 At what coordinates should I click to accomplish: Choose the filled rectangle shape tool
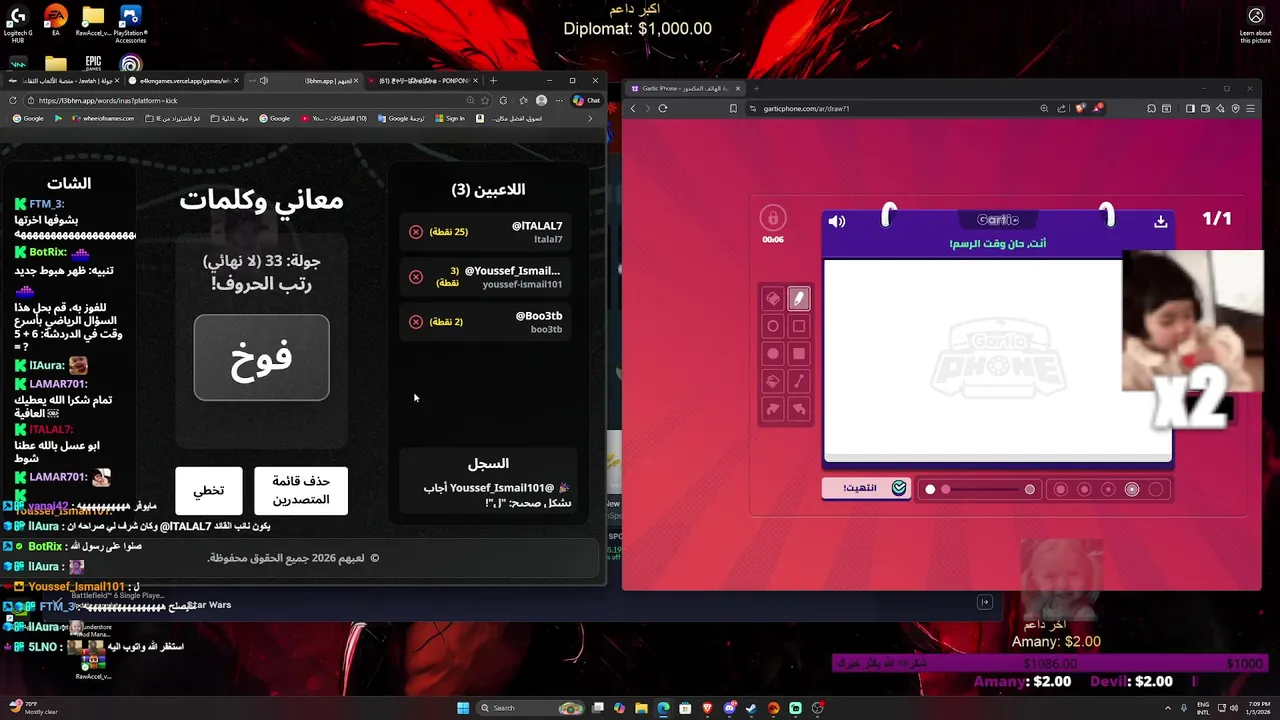(x=799, y=354)
